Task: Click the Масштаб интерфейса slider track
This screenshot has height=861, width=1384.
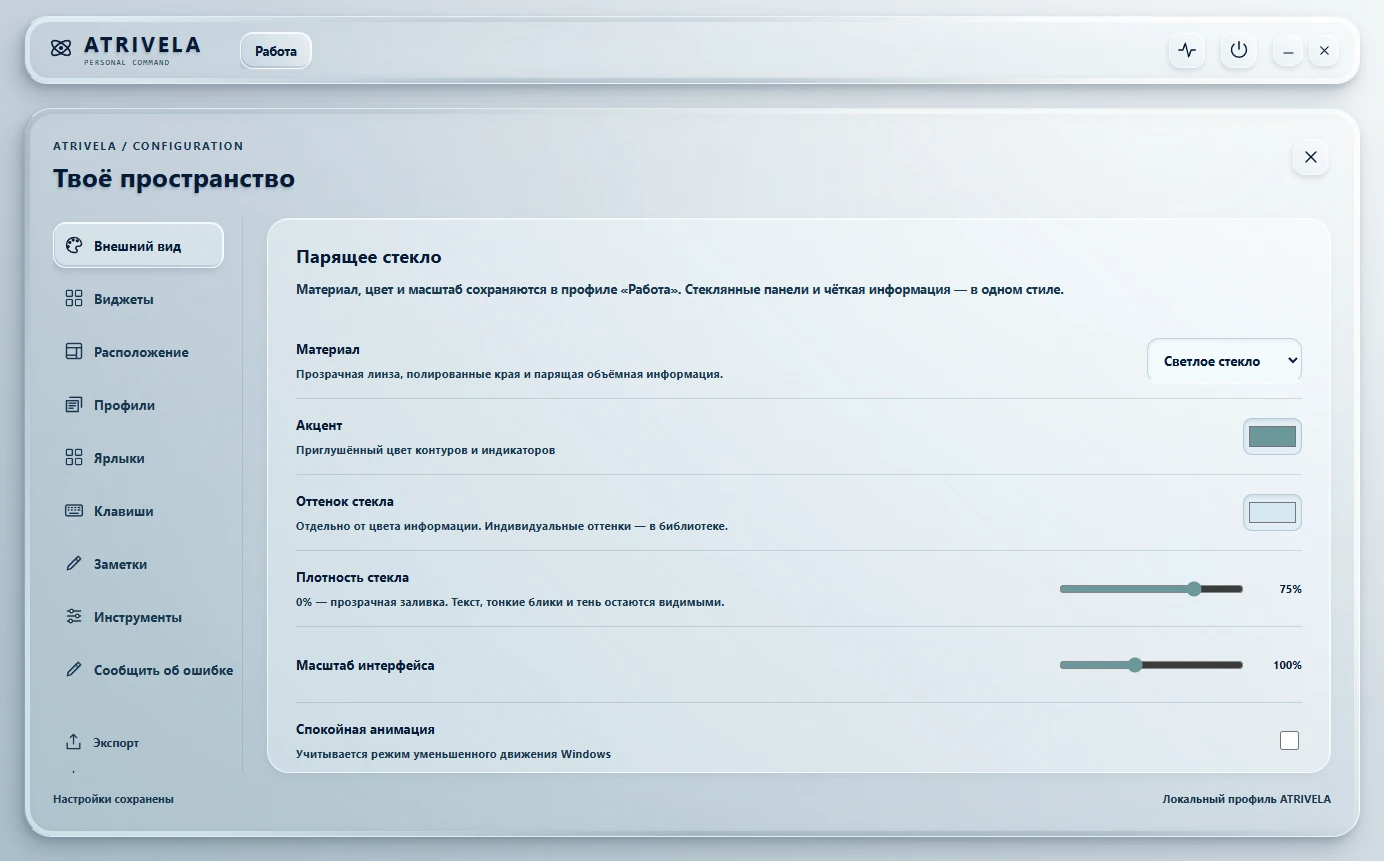Action: pos(1151,665)
